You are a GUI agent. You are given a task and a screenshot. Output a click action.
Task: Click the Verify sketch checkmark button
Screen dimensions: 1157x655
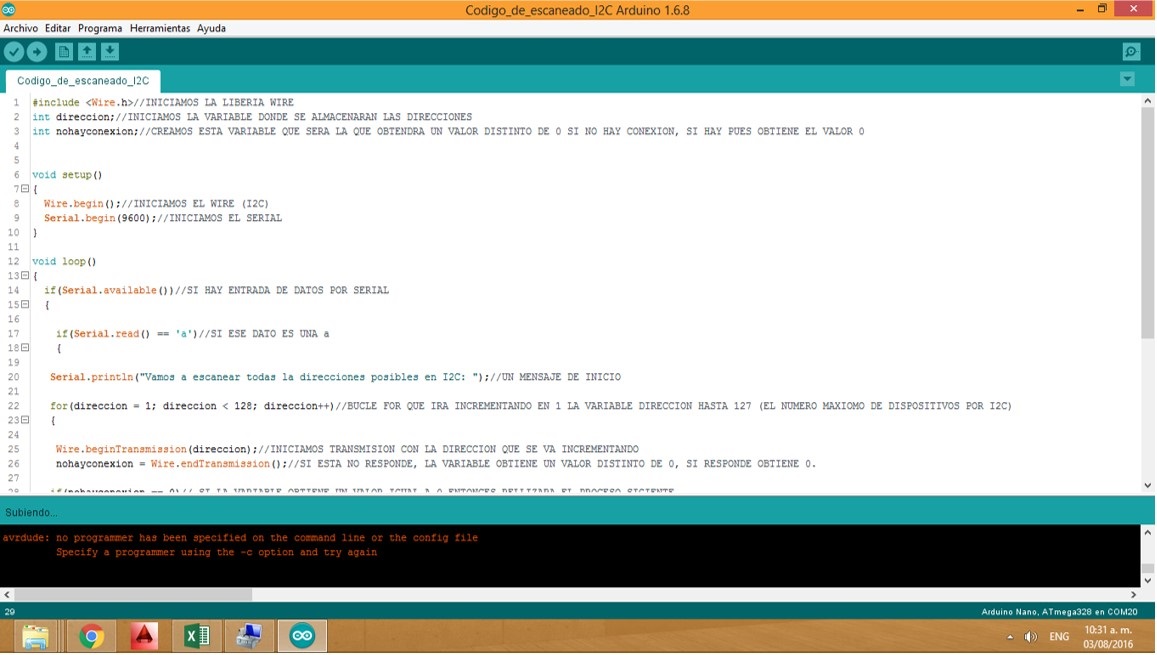point(14,52)
